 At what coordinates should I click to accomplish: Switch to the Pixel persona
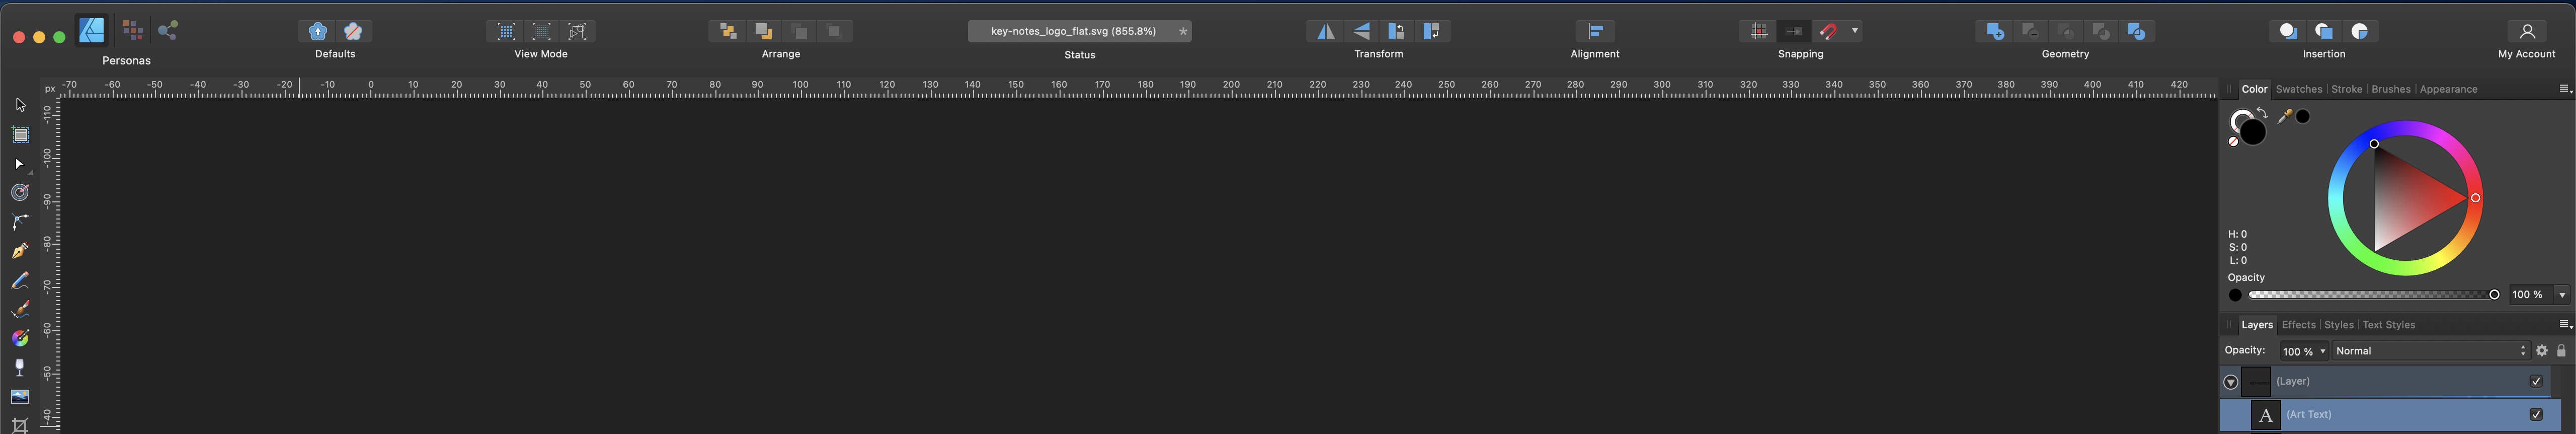[132, 30]
